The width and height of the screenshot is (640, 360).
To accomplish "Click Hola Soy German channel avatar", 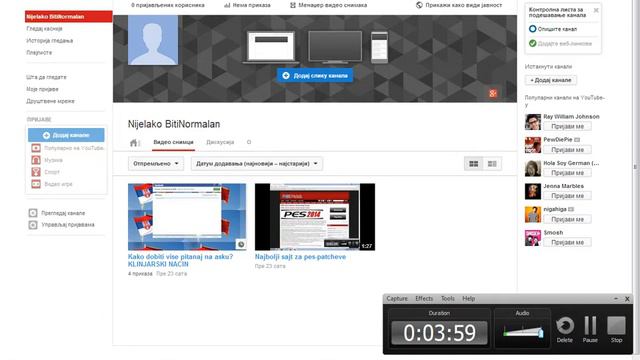I will coord(533,168).
